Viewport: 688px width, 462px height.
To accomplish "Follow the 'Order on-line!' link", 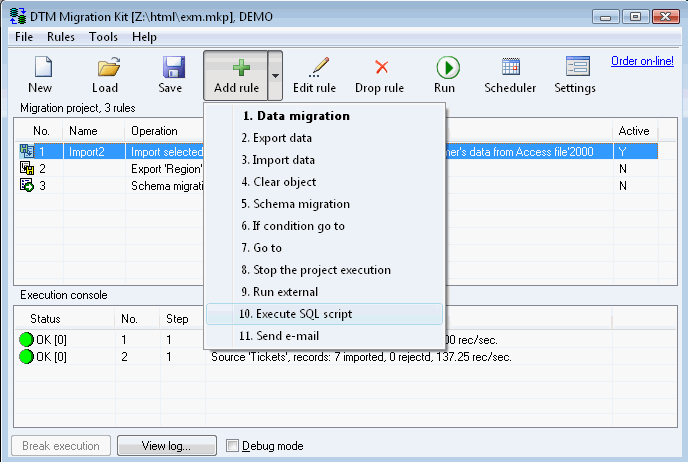I will (x=642, y=61).
